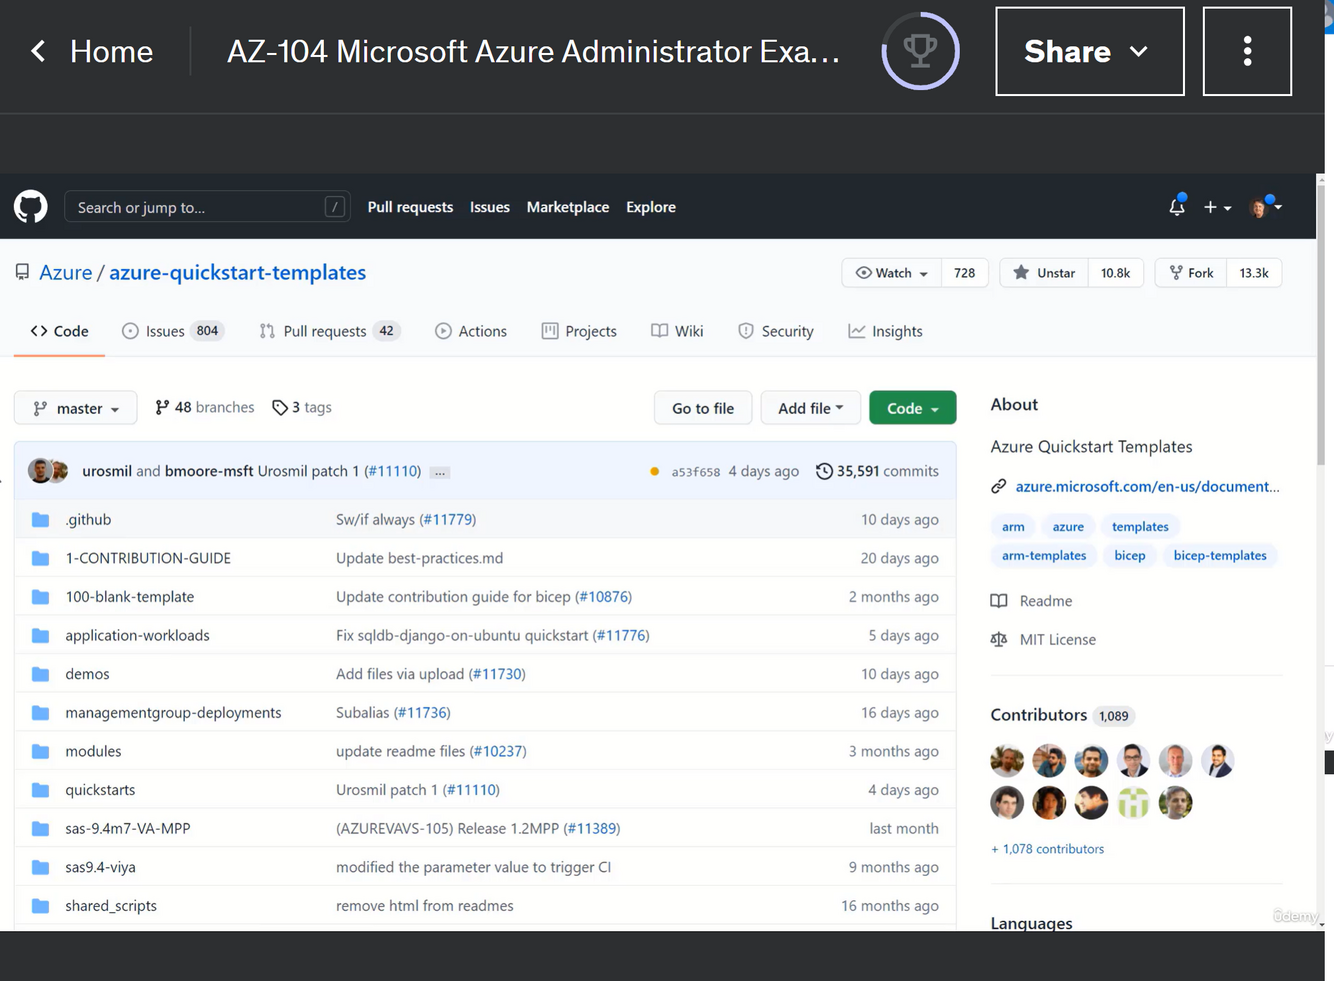
Task: Click the azure-quickstart-templates repo link
Action: click(237, 272)
